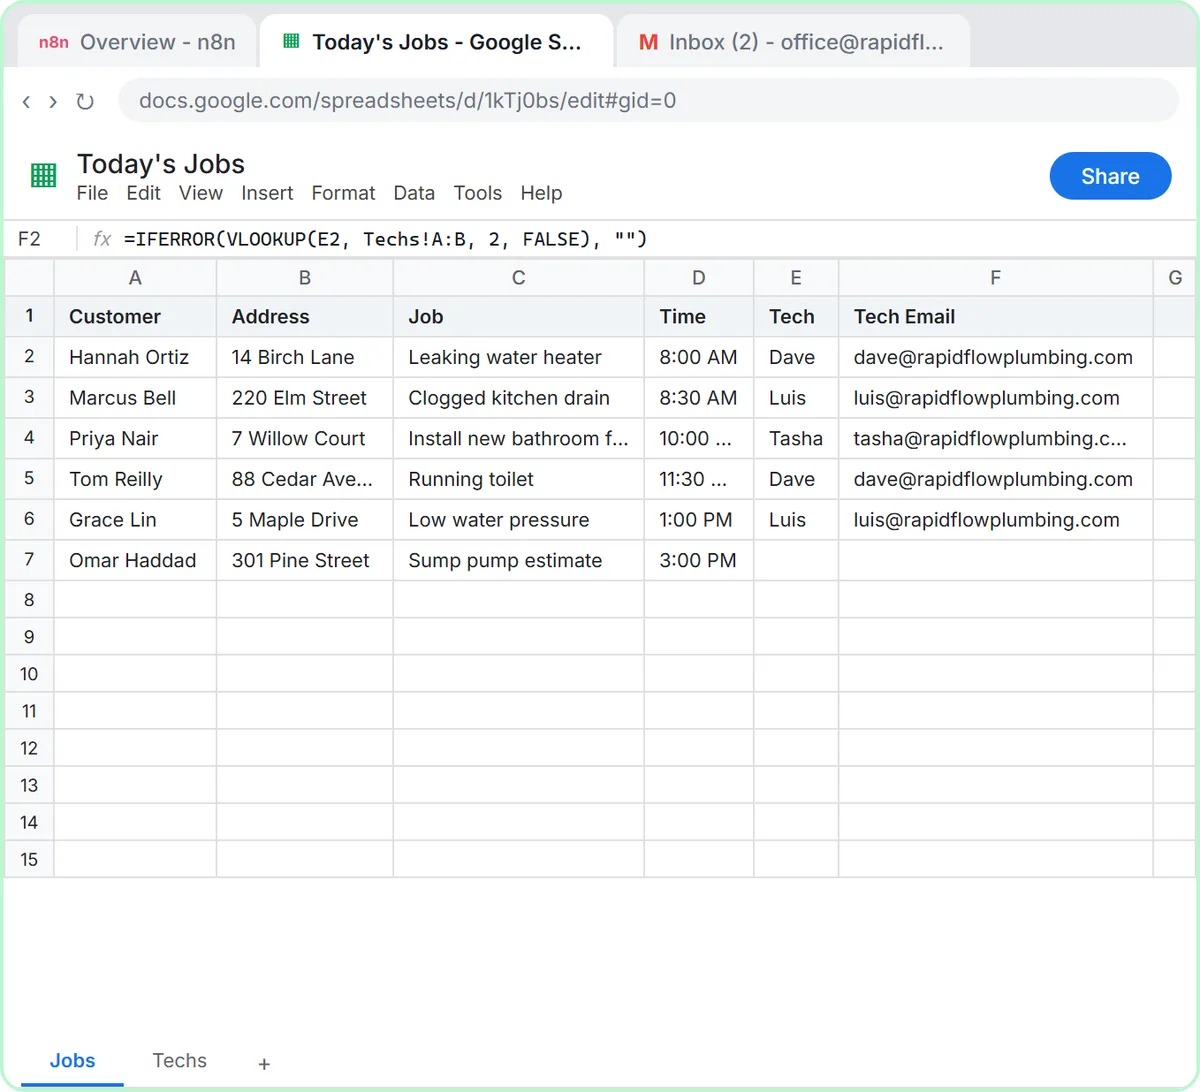Click the browser back arrow
This screenshot has width=1200, height=1092.
26,101
